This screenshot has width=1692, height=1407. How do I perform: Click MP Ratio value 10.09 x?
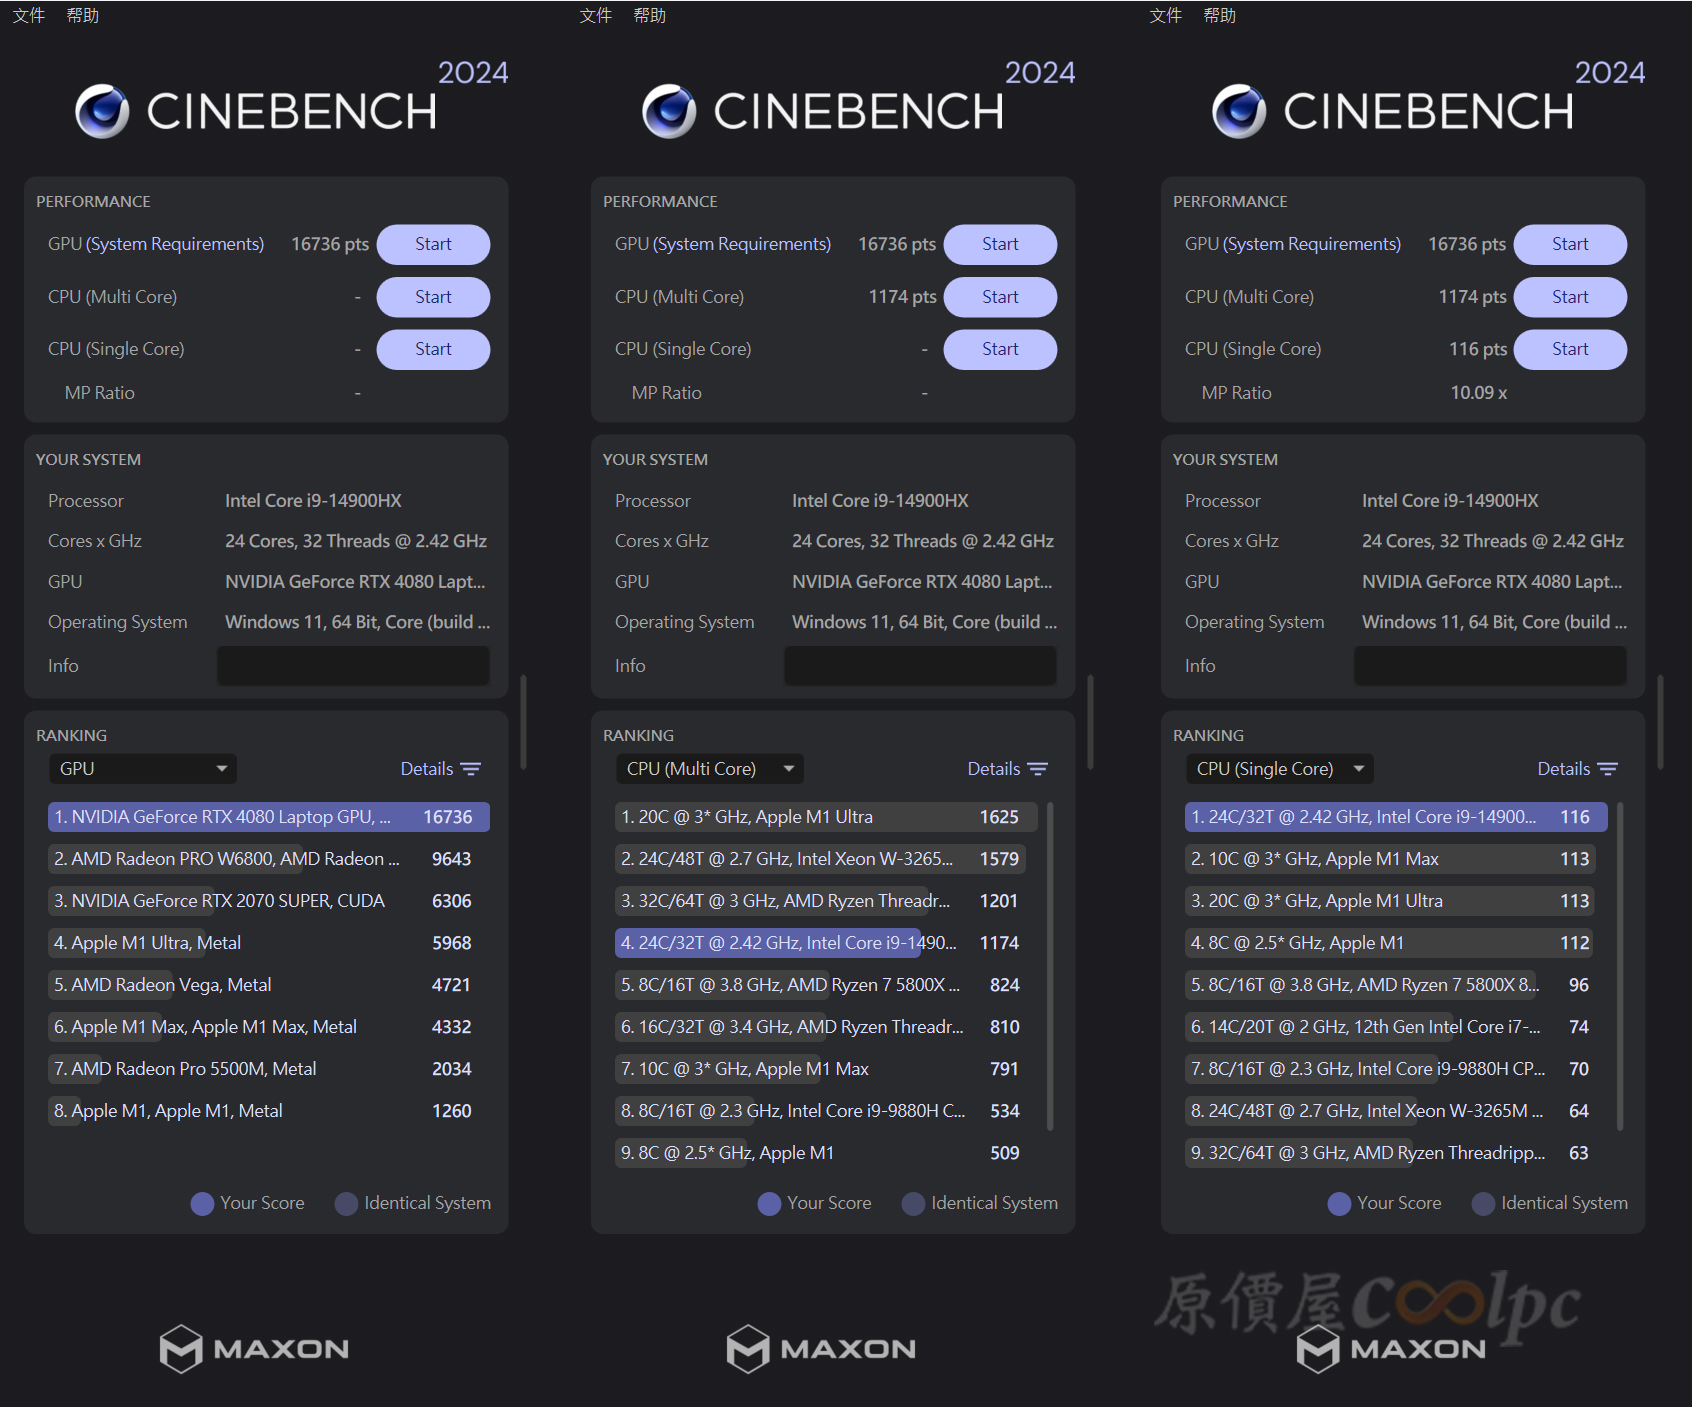tap(1478, 393)
